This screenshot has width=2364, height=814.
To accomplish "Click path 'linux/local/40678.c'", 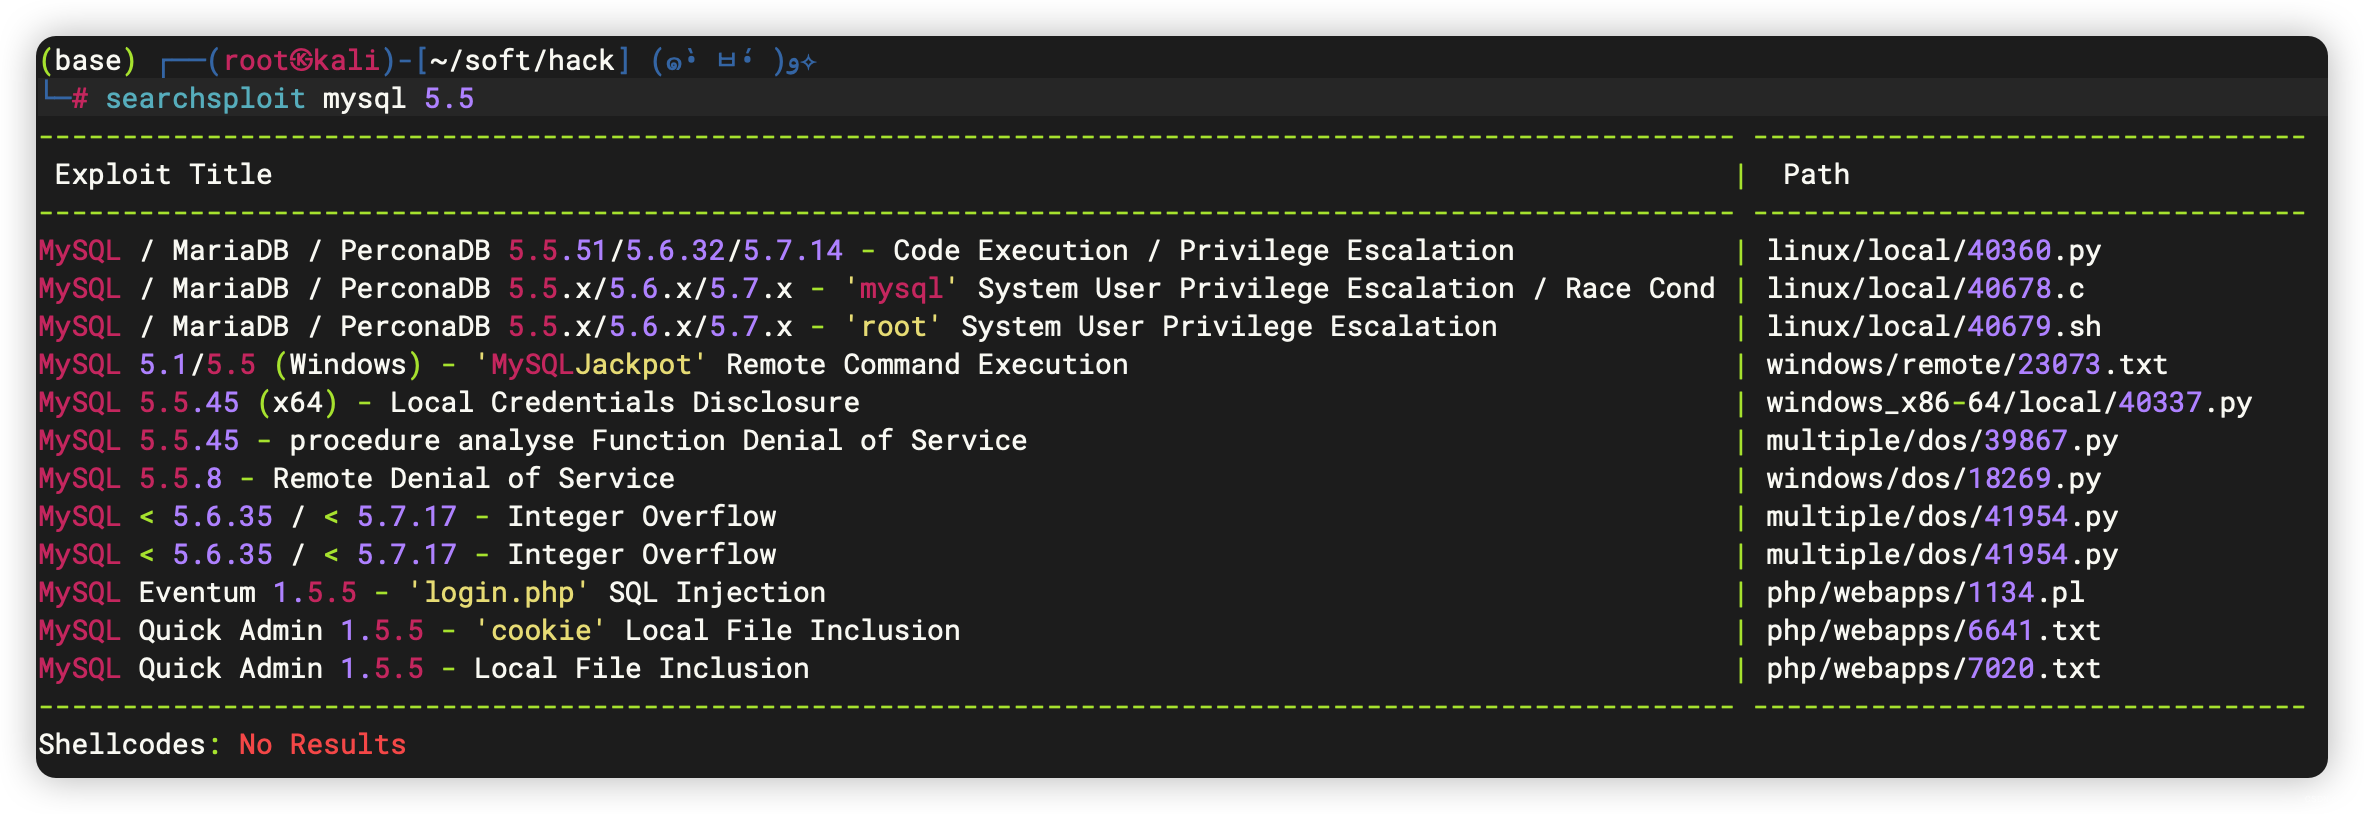I will tap(1925, 288).
